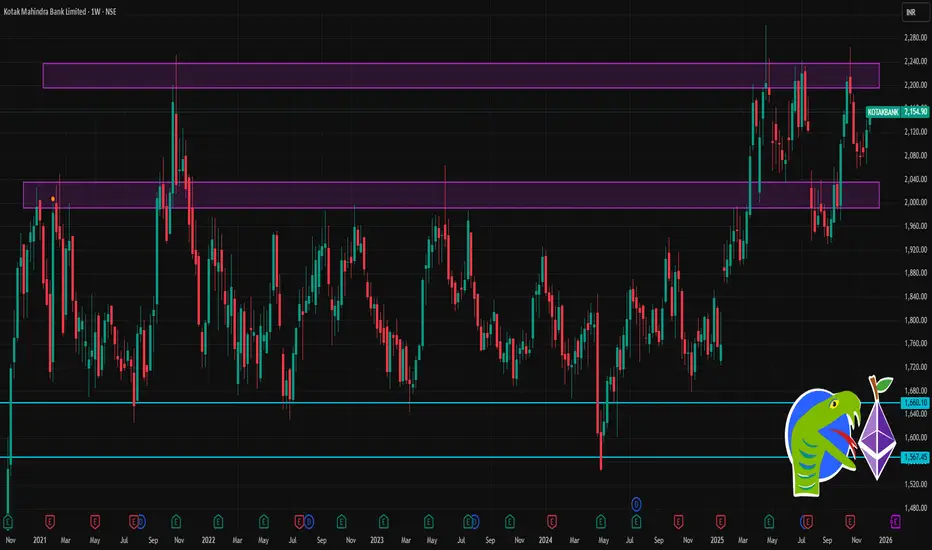
Task: Click blue dividend marker near Jul 2022
Action: coord(309,522)
